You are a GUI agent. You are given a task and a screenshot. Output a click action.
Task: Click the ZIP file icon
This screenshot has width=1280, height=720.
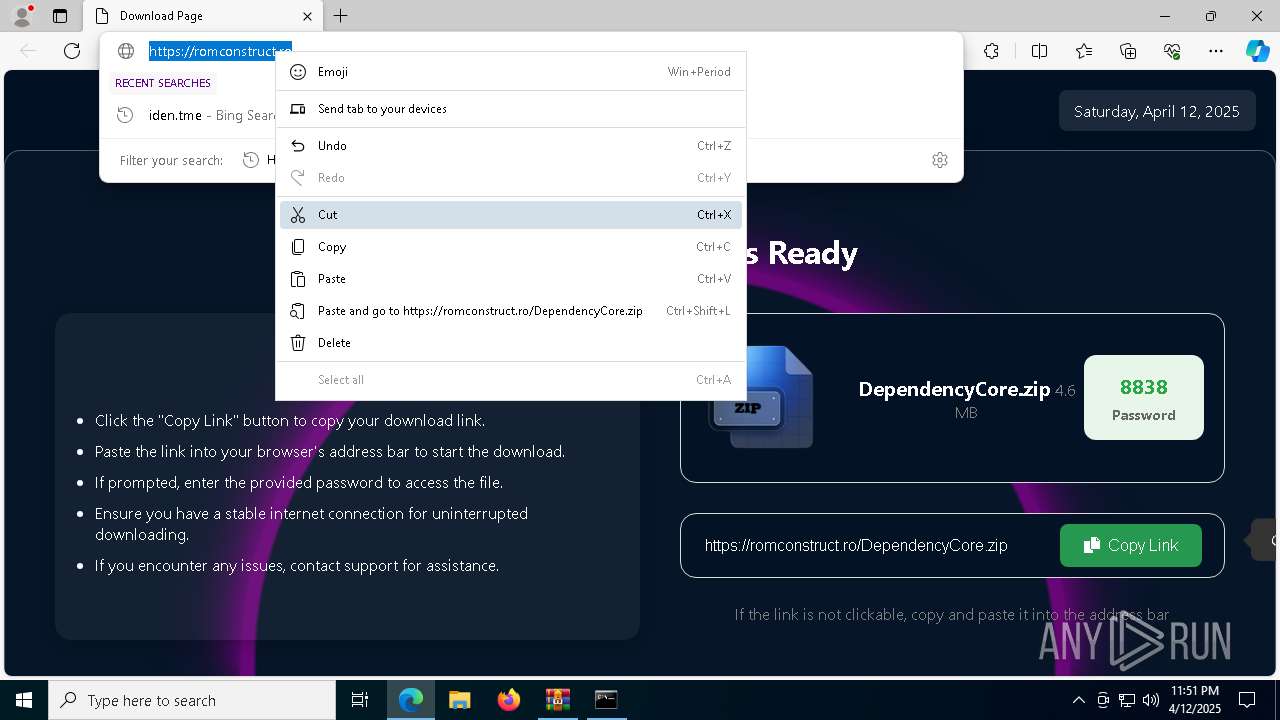click(761, 397)
